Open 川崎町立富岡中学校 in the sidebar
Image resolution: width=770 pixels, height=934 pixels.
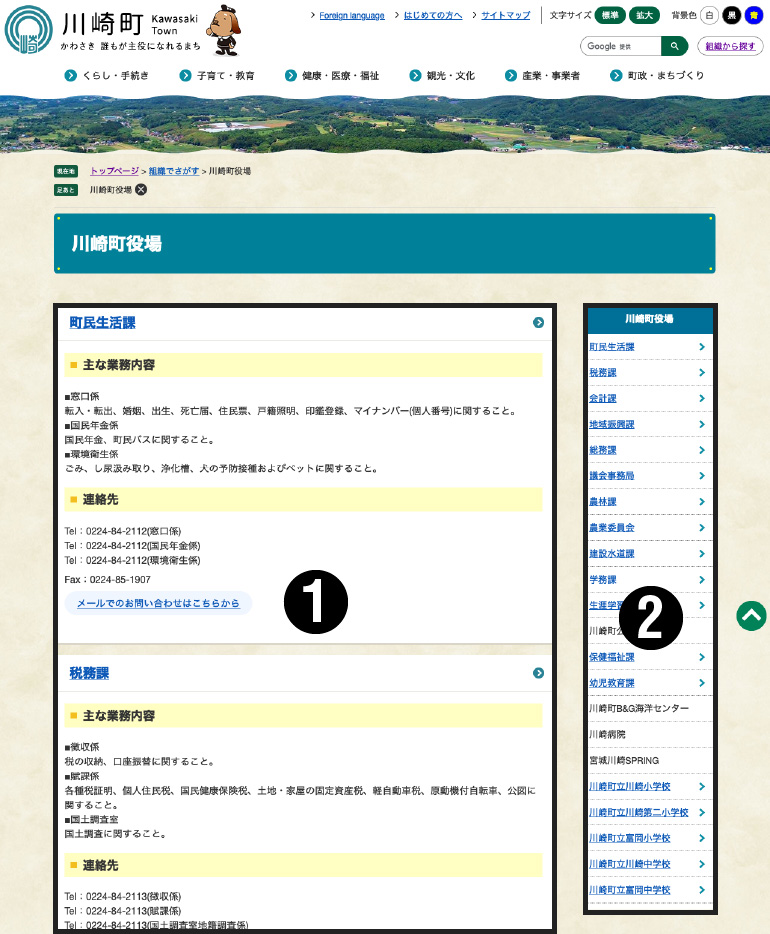(x=629, y=890)
